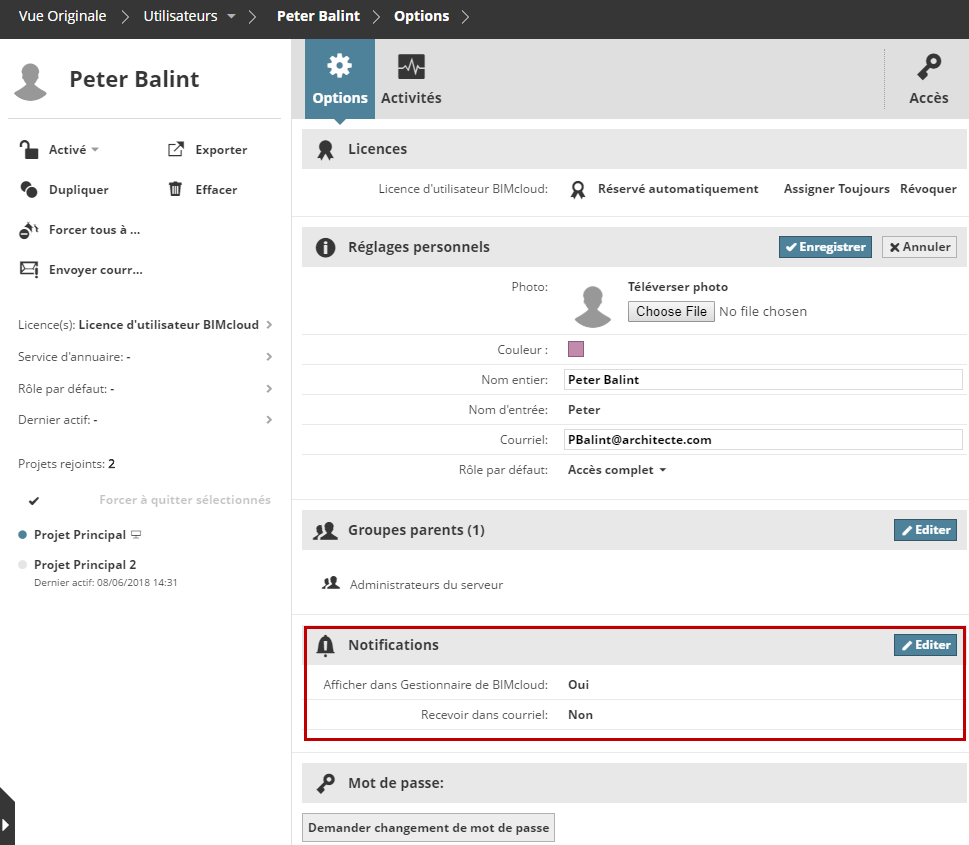The image size is (969, 845).
Task: Click the Dupliquer icon
Action: [x=29, y=190]
